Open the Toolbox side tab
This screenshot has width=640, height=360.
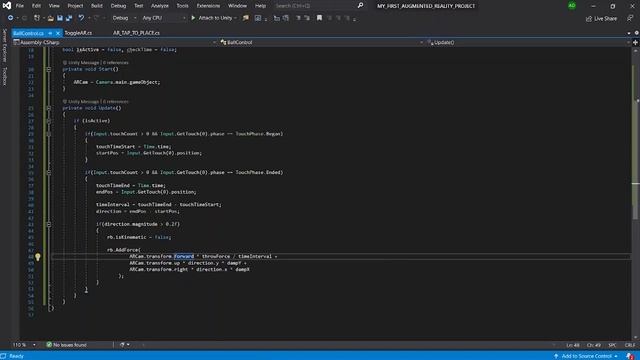point(4,77)
